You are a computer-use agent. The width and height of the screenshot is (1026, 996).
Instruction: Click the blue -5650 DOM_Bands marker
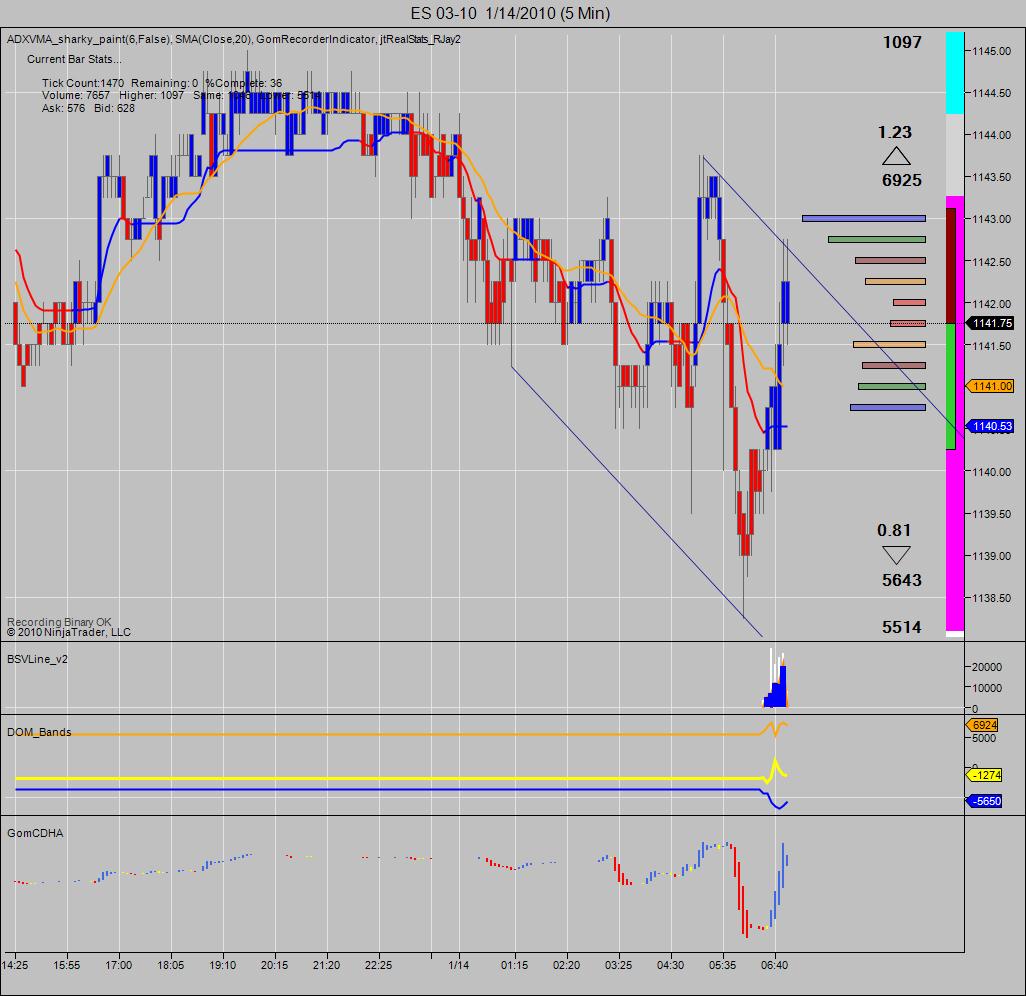pyautogui.click(x=985, y=801)
